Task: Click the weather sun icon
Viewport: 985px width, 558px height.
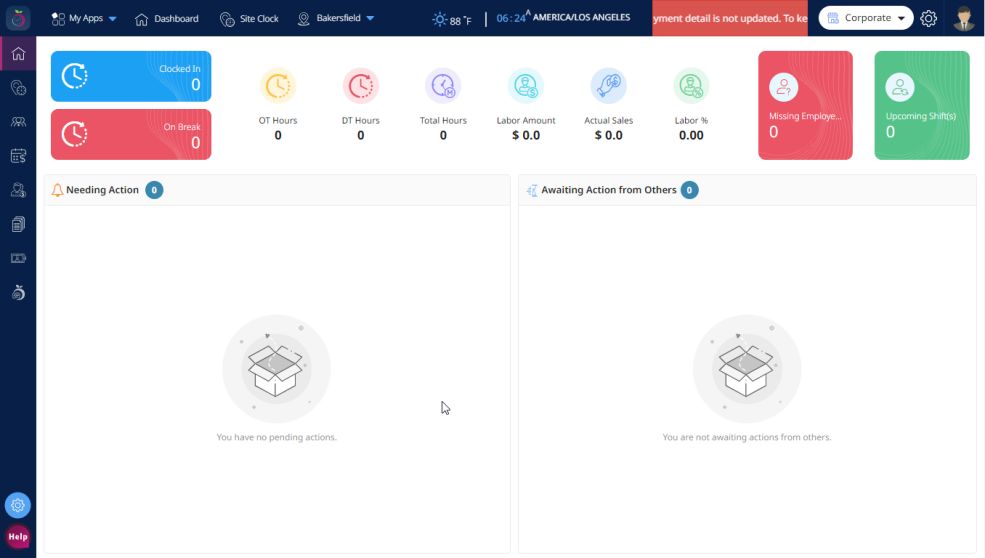Action: (440, 19)
